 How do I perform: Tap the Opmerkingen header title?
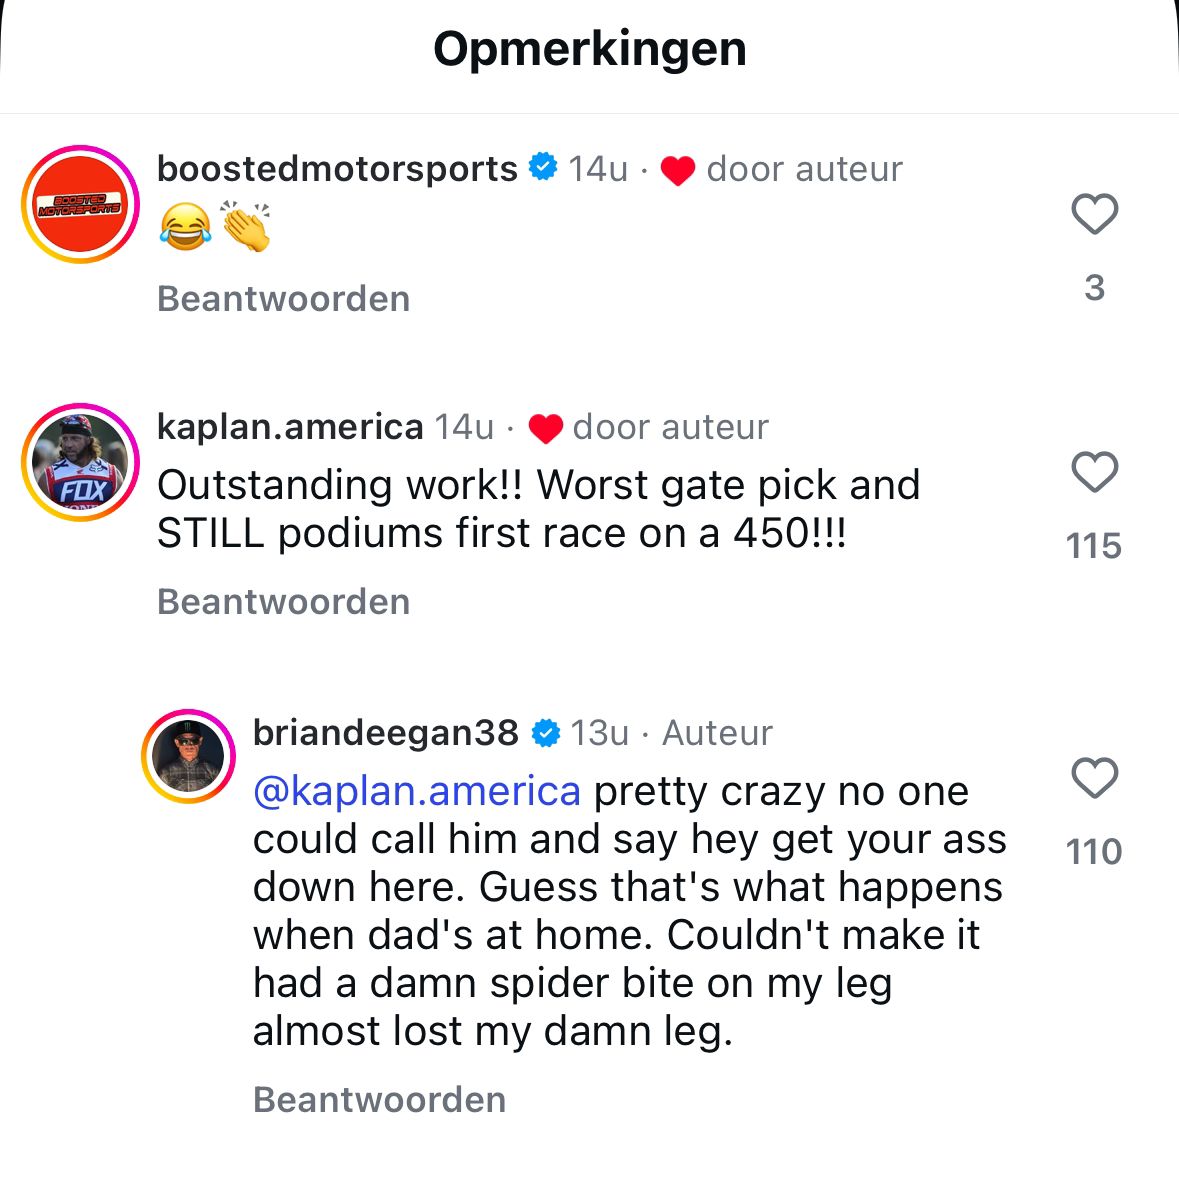point(590,48)
